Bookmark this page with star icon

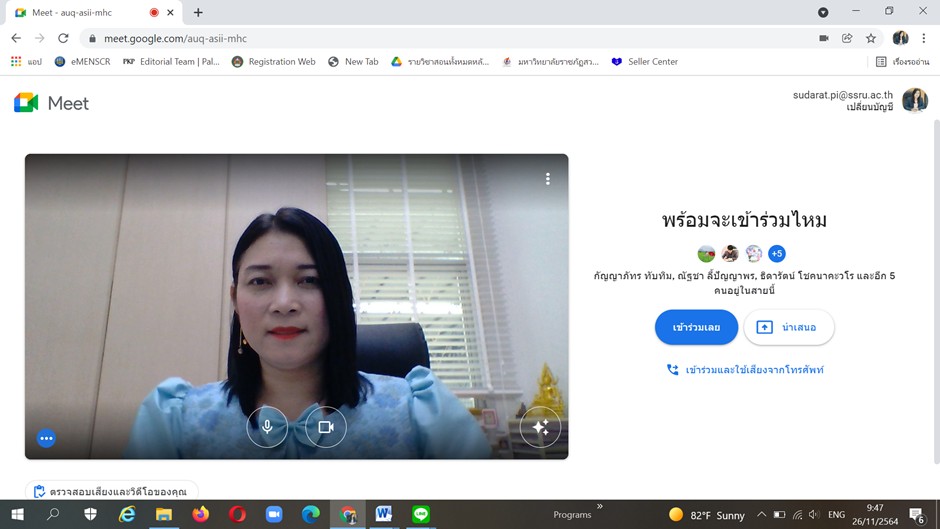click(x=871, y=38)
